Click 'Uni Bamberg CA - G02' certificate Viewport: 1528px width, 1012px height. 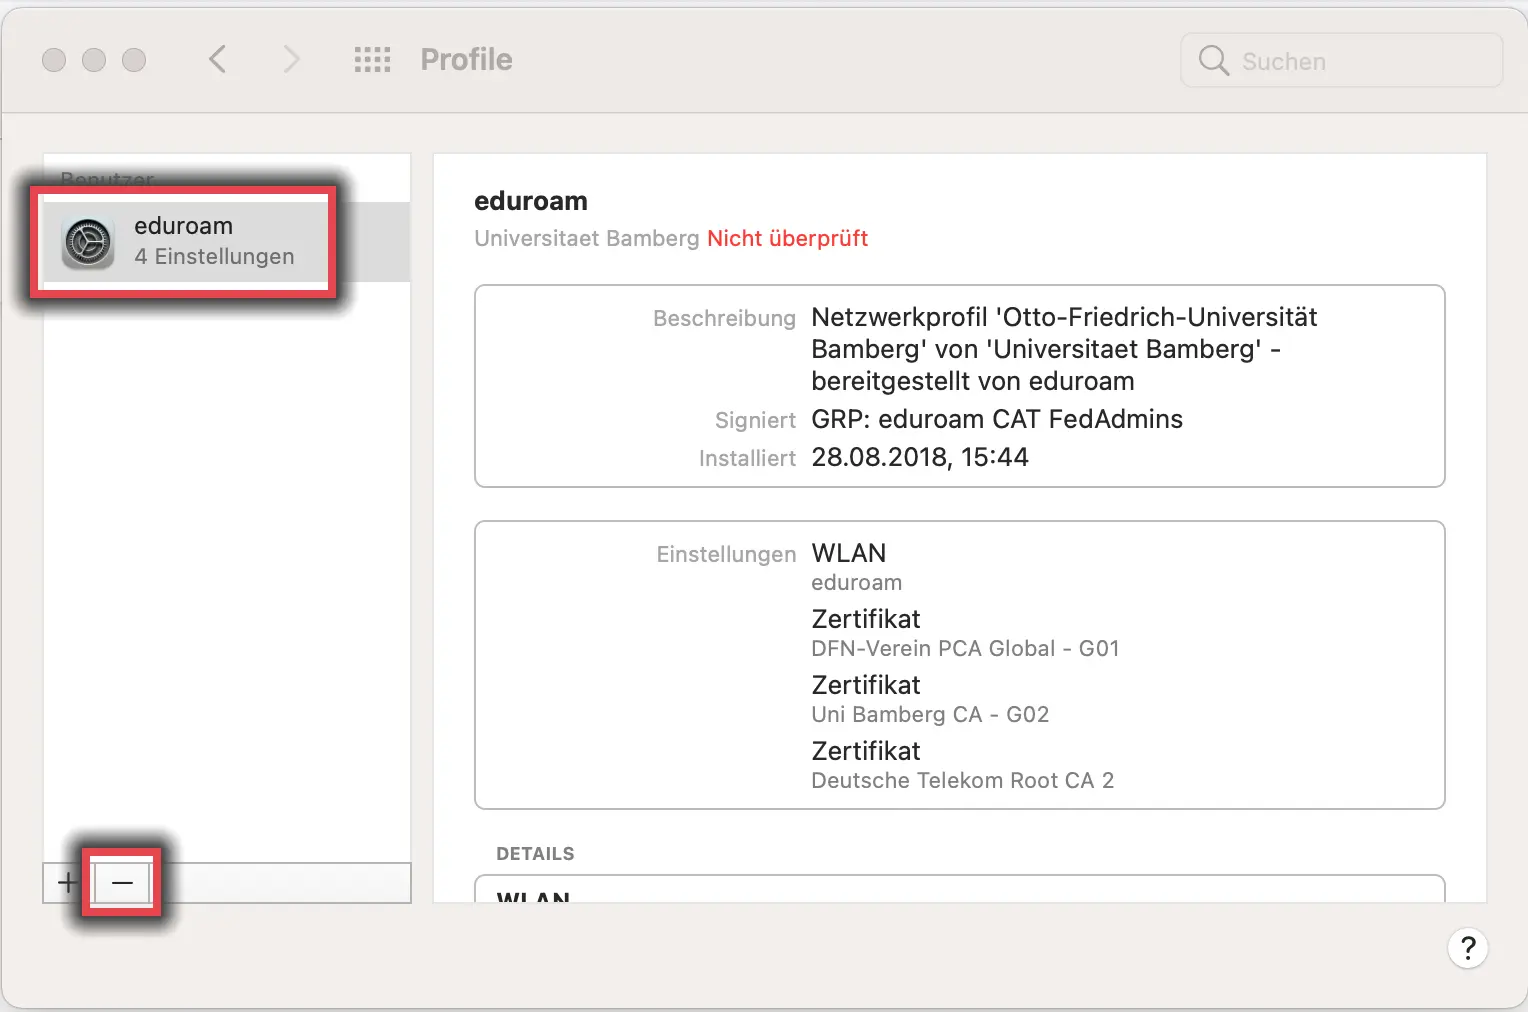click(930, 714)
